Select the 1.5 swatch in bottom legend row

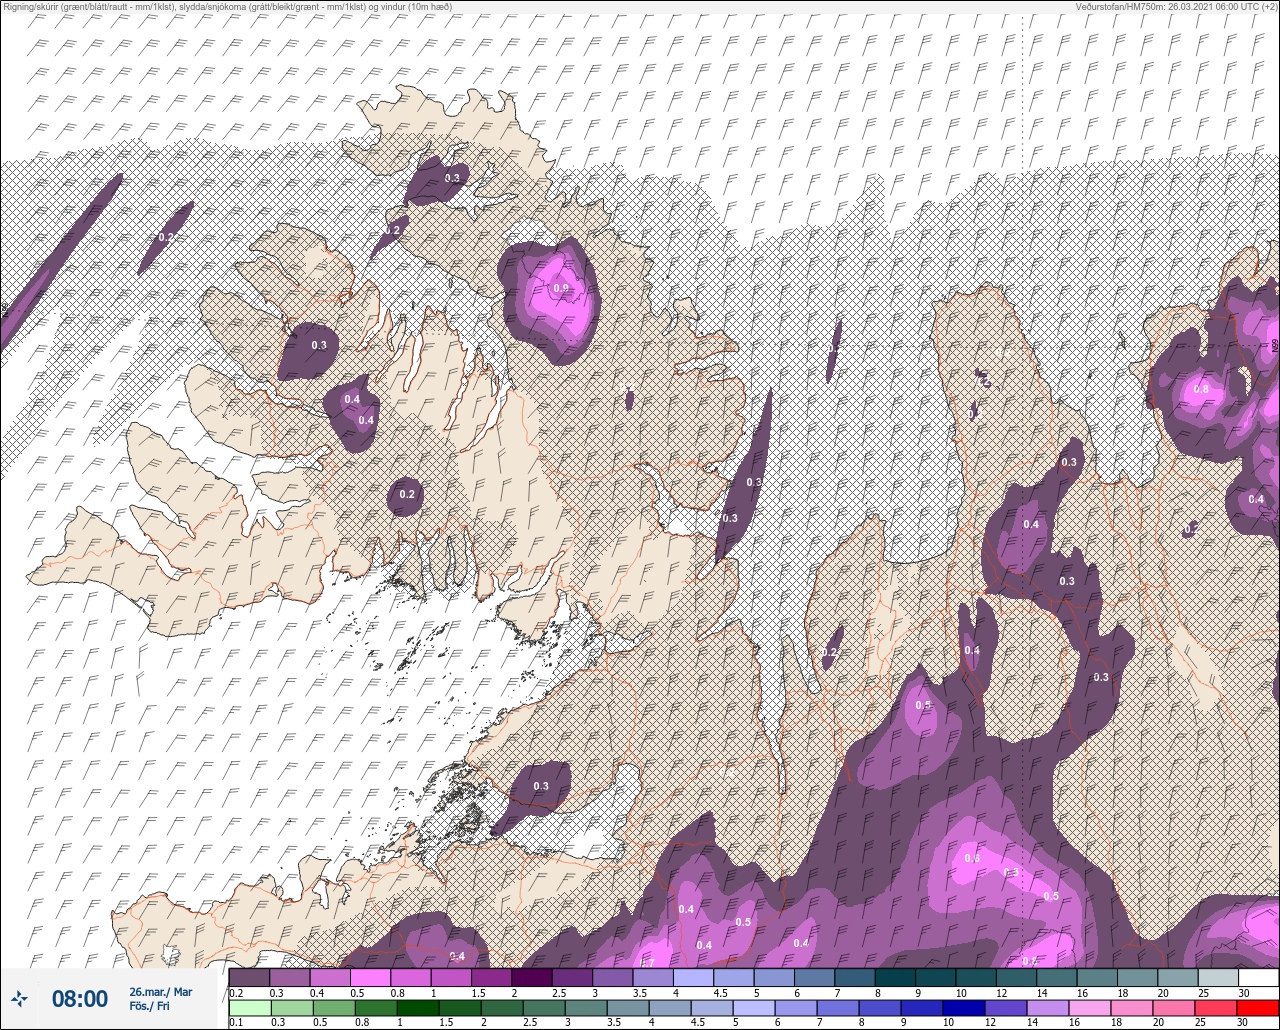click(x=460, y=1007)
